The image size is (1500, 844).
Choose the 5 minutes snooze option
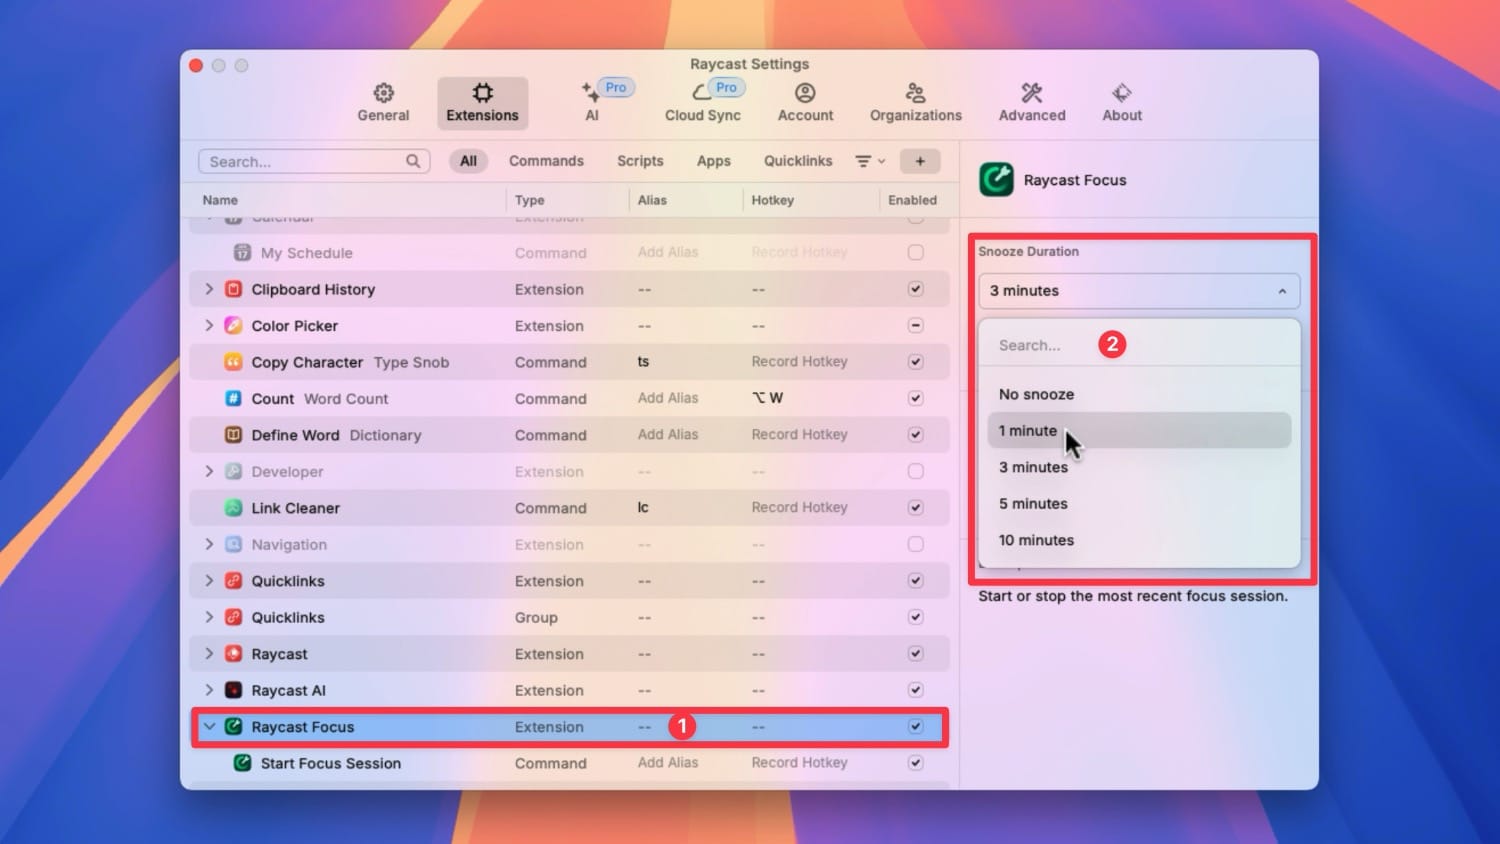(x=1139, y=504)
